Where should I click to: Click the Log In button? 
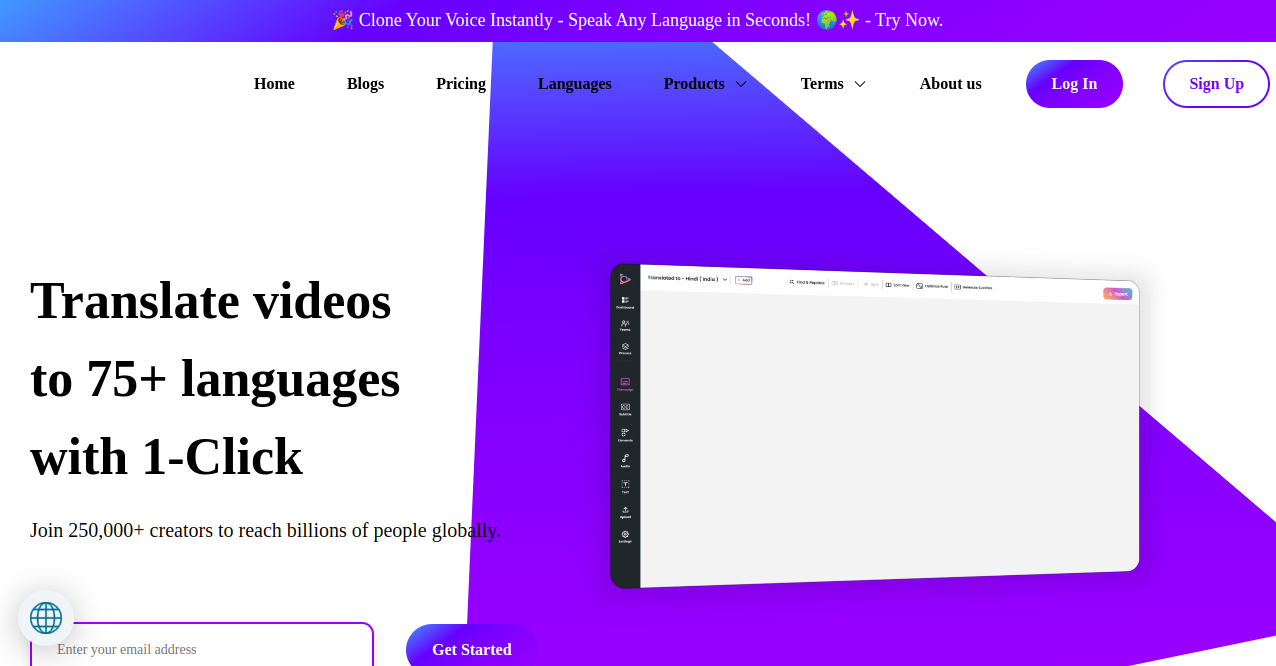(1074, 84)
